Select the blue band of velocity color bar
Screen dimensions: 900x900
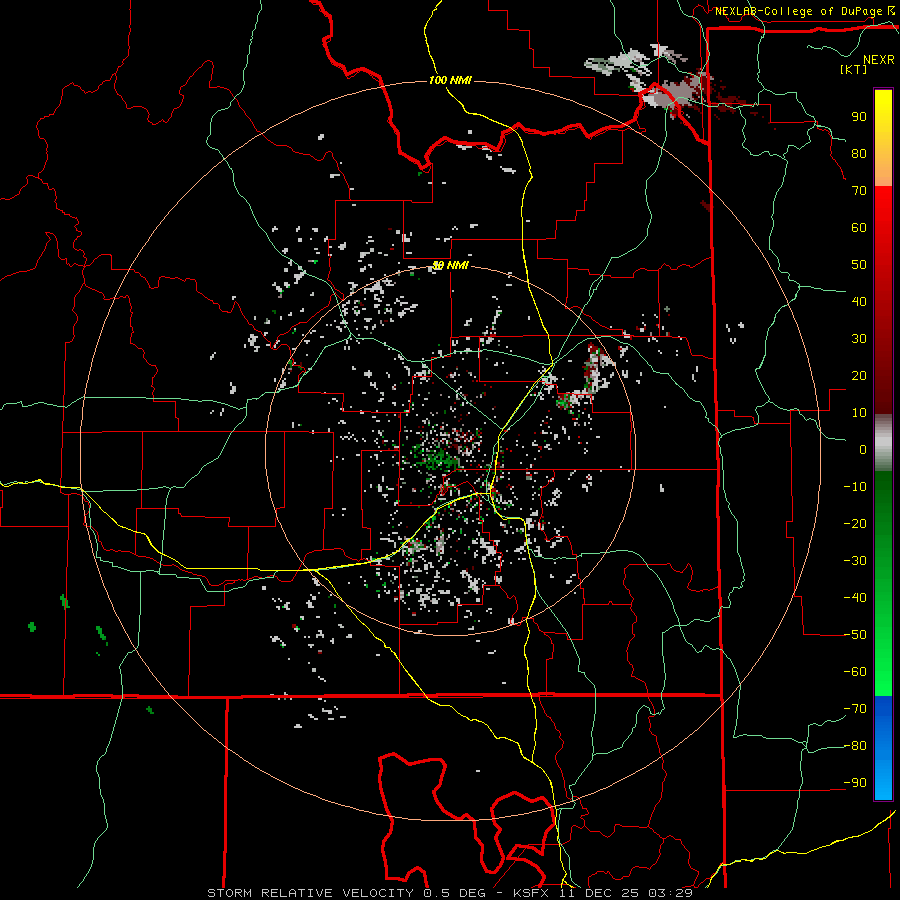coord(883,746)
